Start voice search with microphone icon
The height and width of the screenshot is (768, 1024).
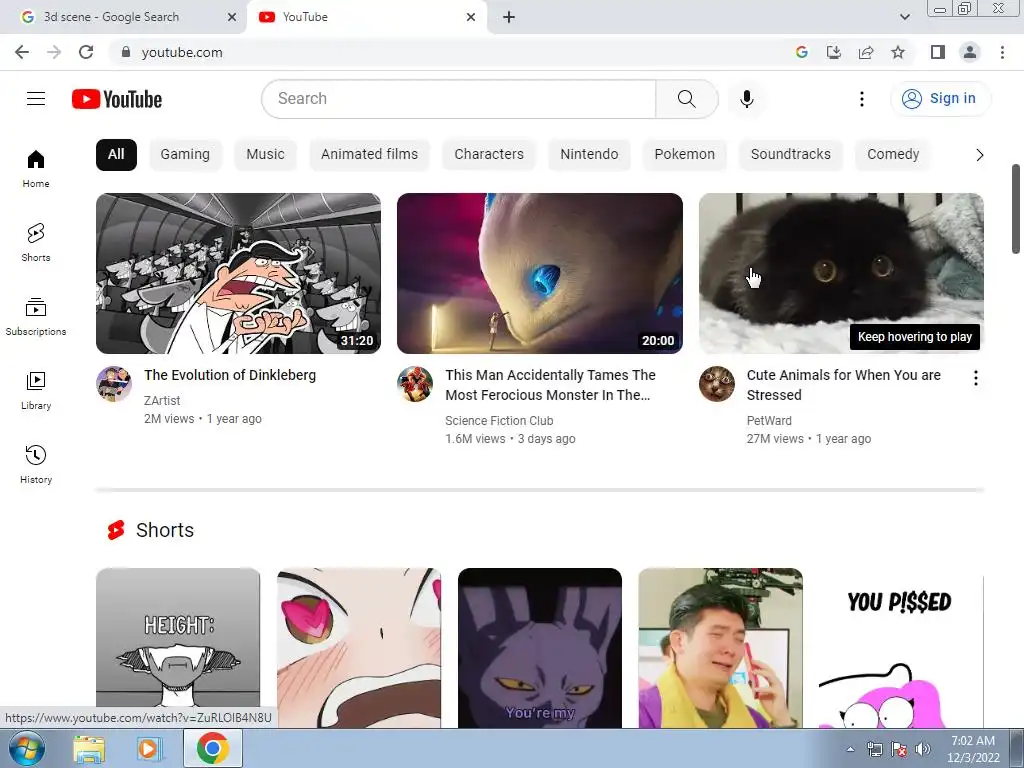click(747, 99)
